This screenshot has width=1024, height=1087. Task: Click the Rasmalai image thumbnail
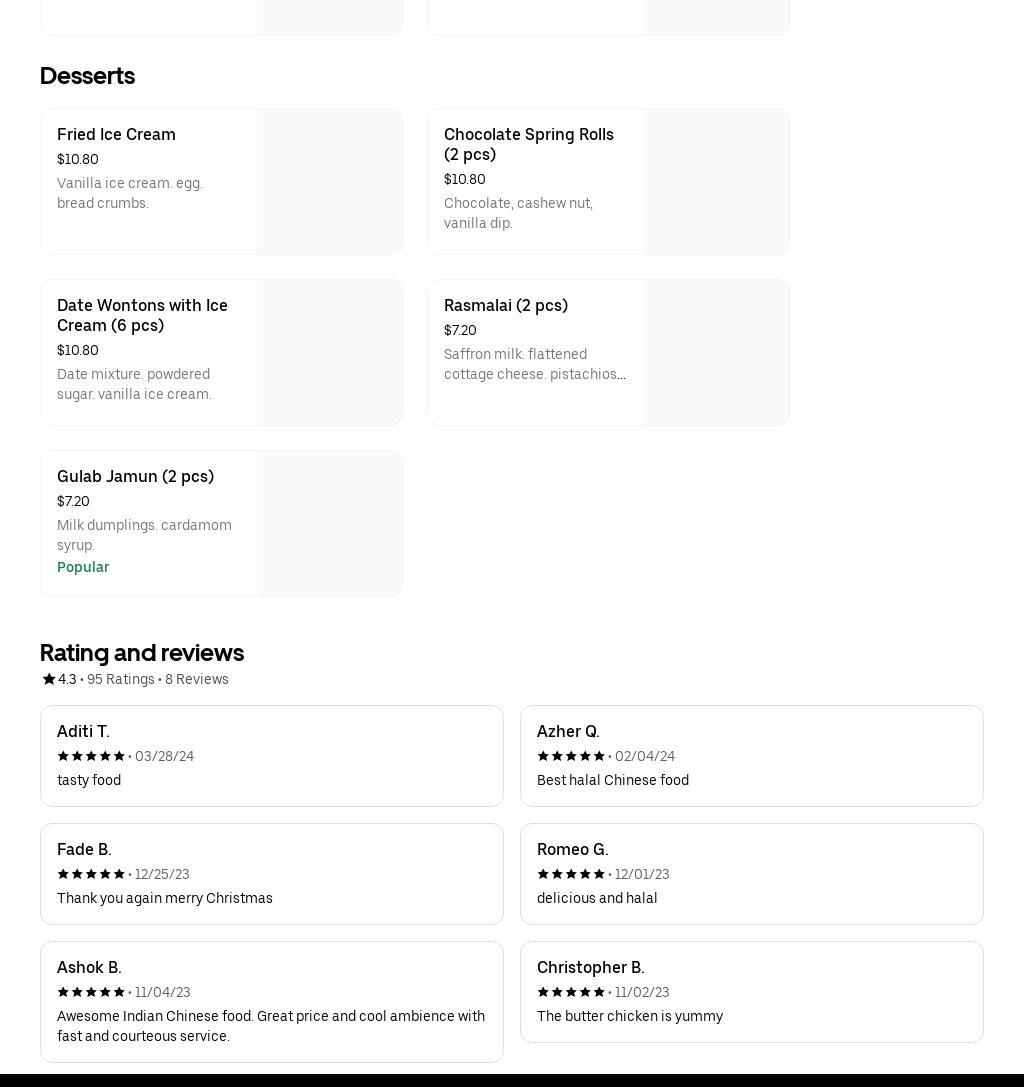coord(716,352)
